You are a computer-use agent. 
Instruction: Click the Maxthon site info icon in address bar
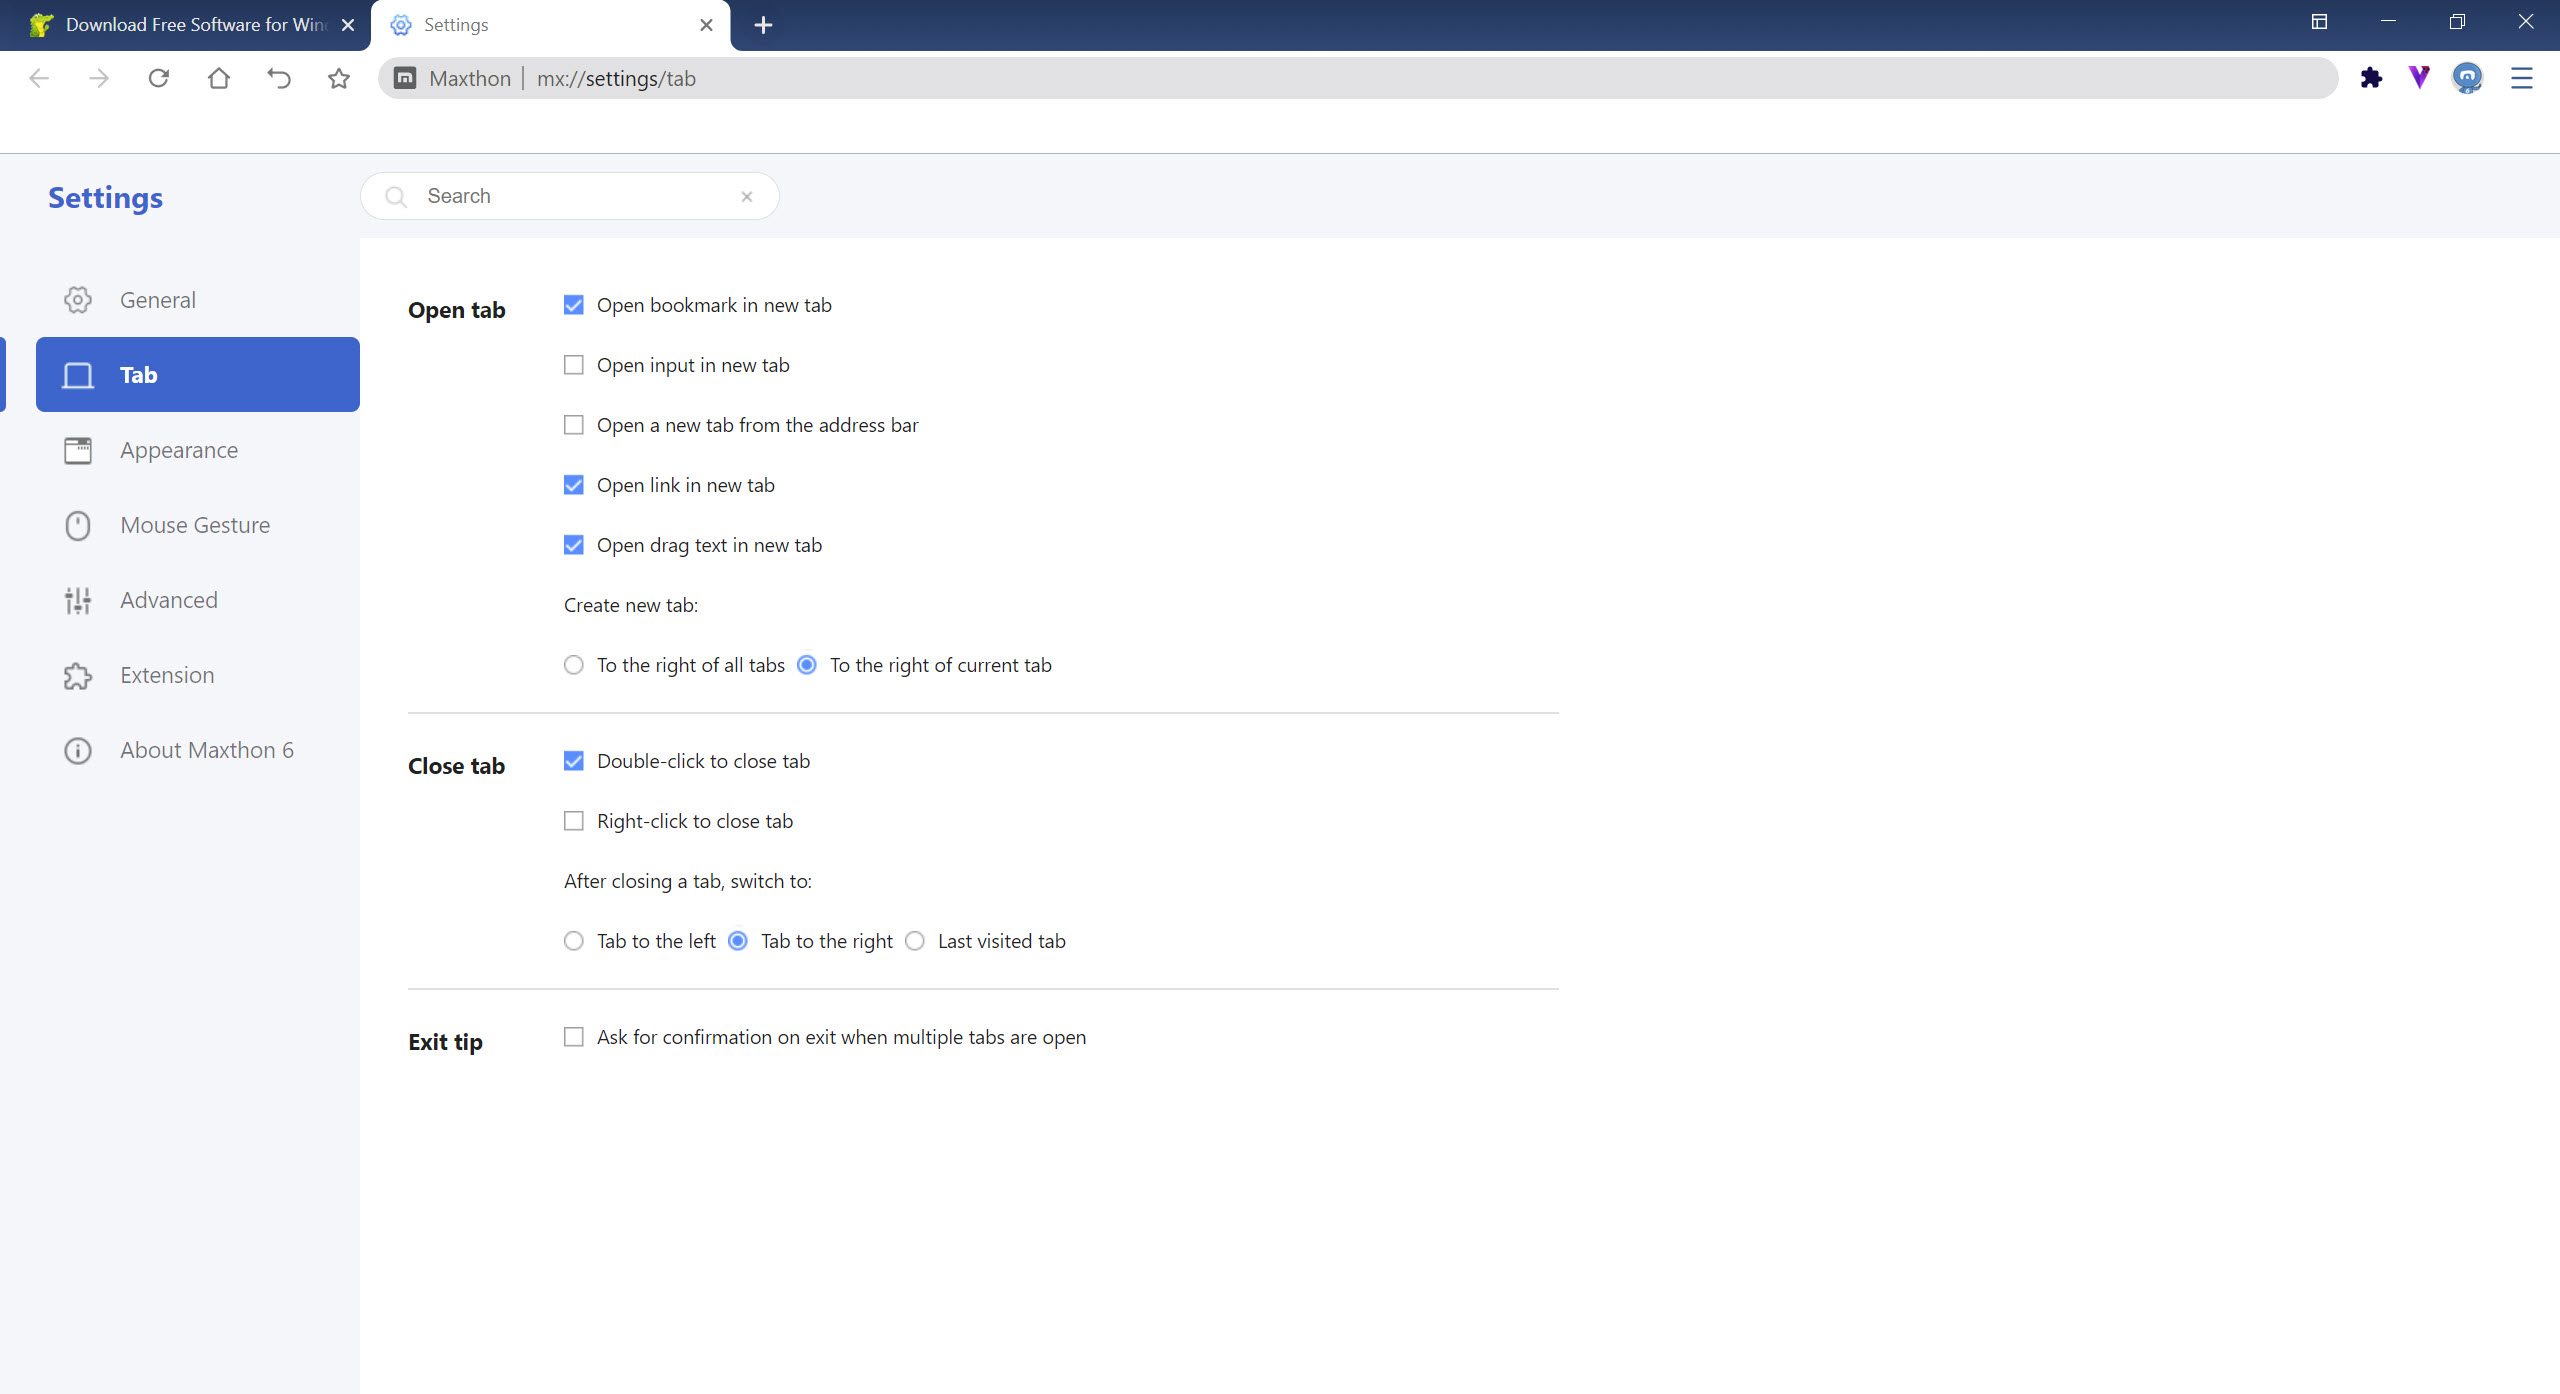coord(405,78)
